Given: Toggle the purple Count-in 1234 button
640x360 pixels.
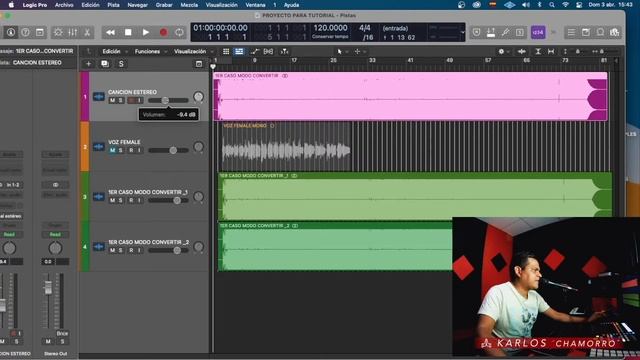Looking at the screenshot, I should [538, 32].
